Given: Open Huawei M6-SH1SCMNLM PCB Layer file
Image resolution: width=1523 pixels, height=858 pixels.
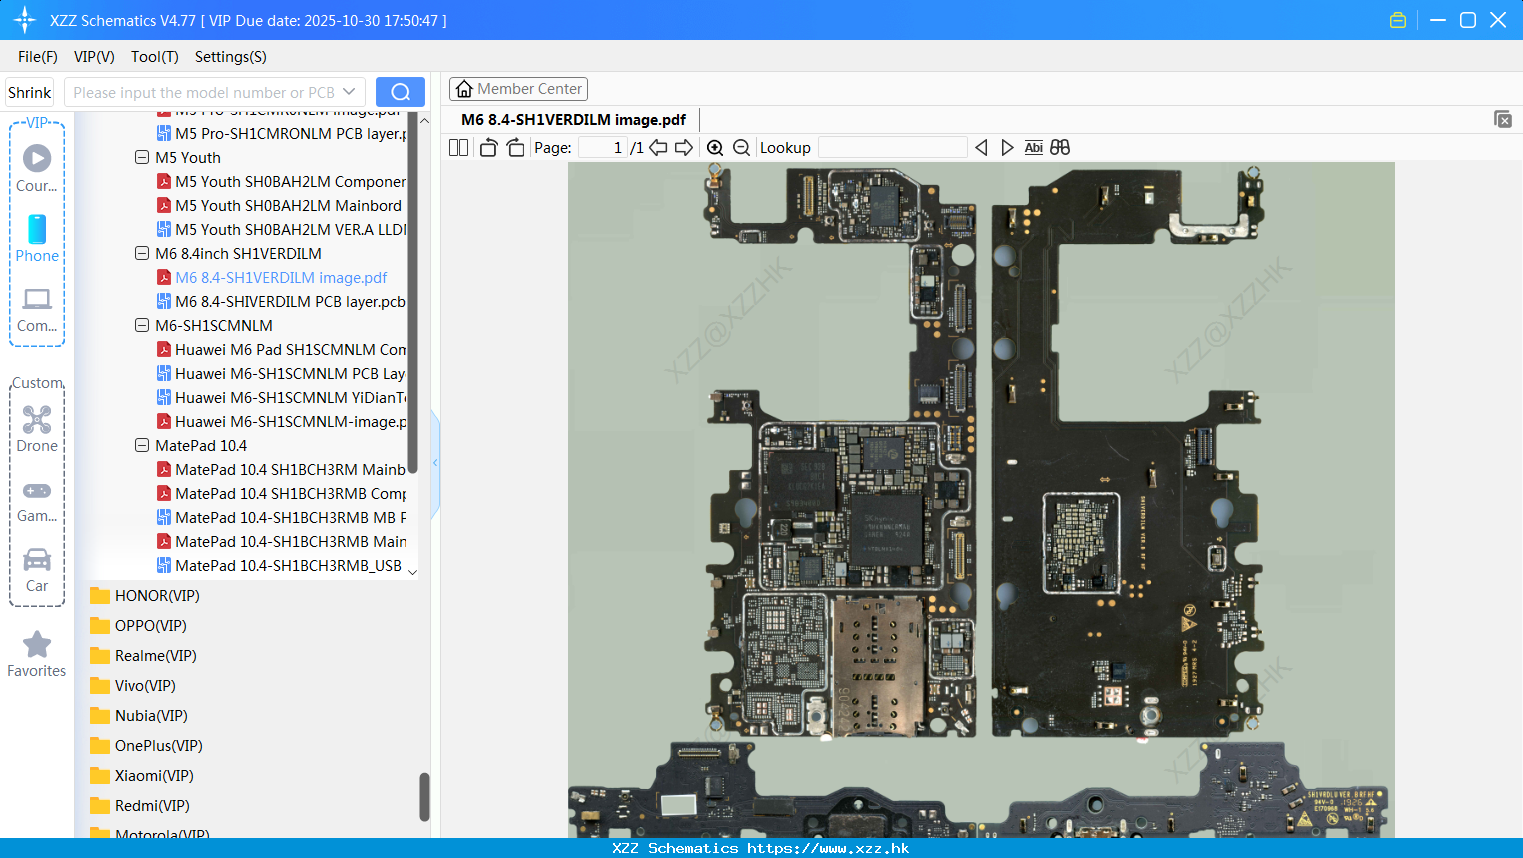Looking at the screenshot, I should [282, 373].
